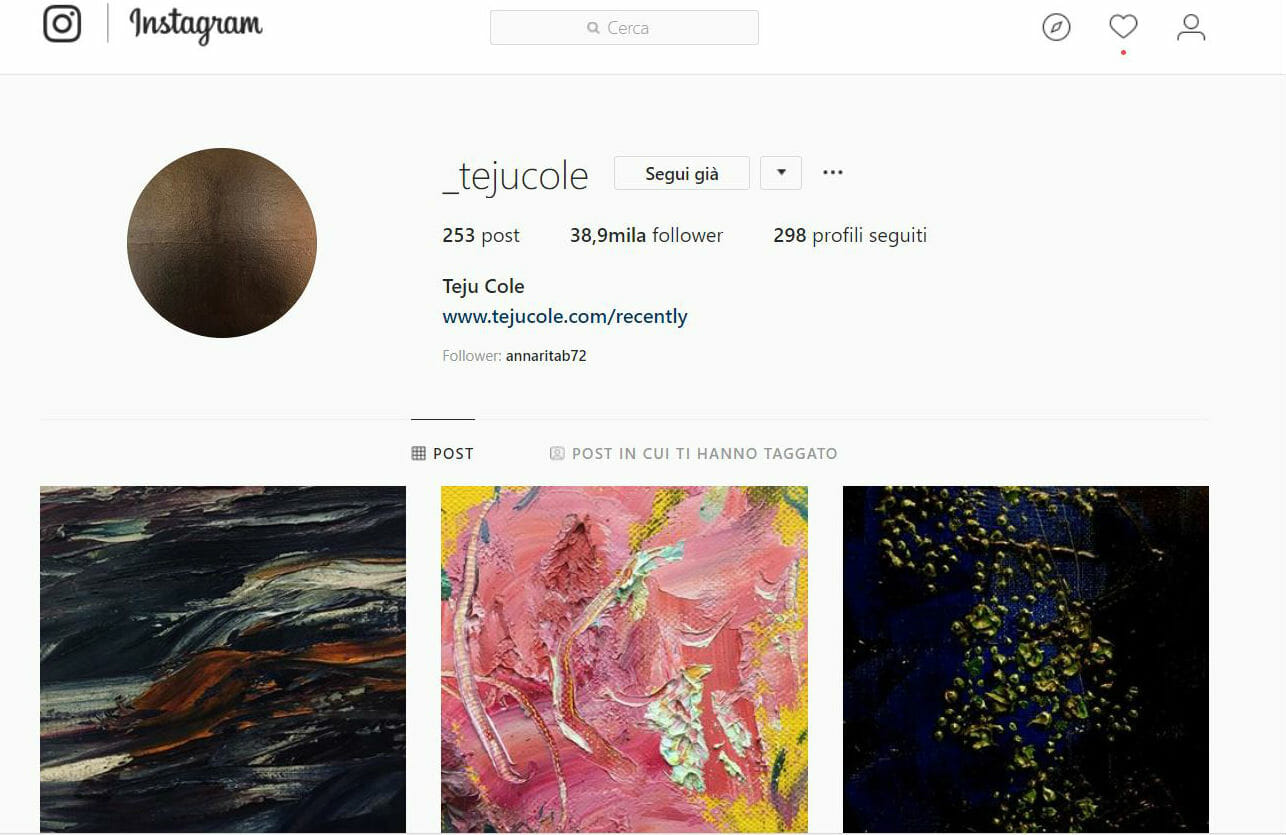This screenshot has width=1286, height=835.
Task: Open activity feed heart icon
Action: 1123,26
